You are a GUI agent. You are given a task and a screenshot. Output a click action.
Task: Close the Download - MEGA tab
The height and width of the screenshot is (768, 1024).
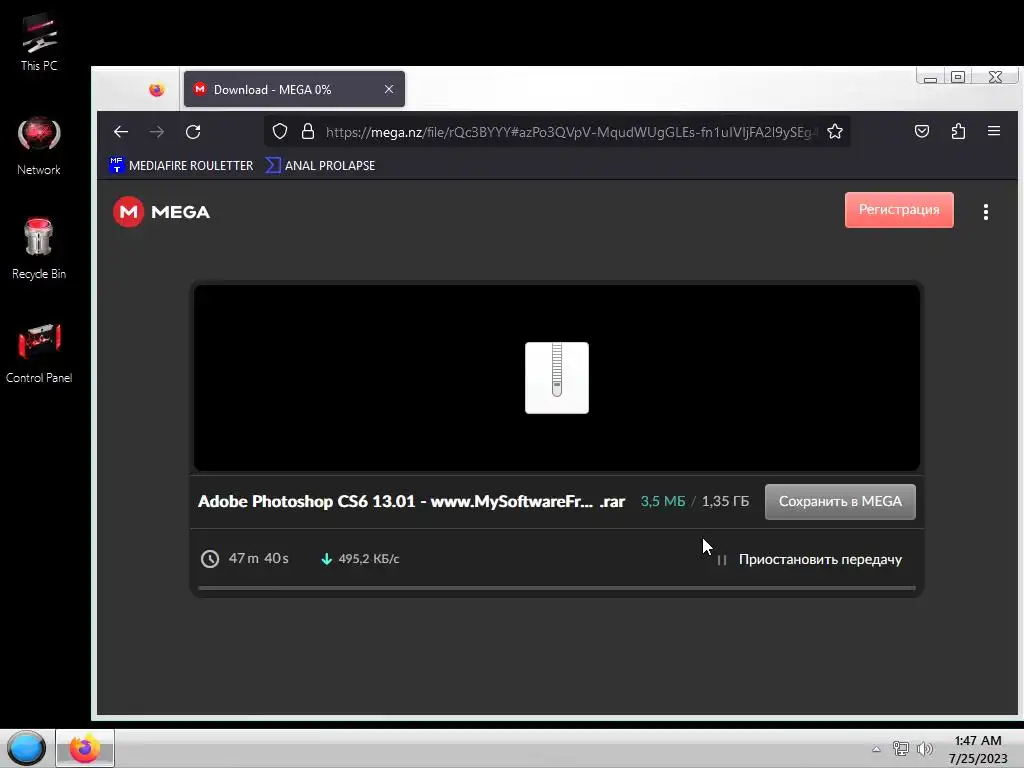point(389,89)
